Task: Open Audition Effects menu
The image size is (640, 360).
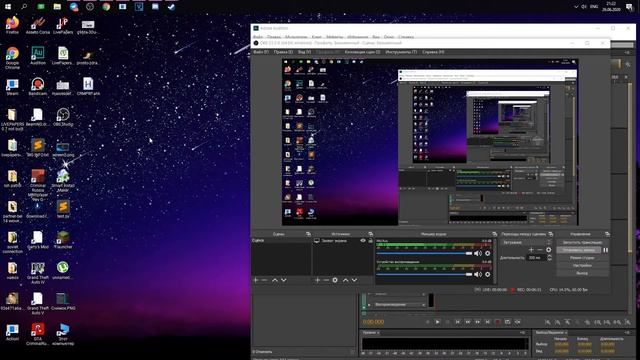Action: click(335, 37)
